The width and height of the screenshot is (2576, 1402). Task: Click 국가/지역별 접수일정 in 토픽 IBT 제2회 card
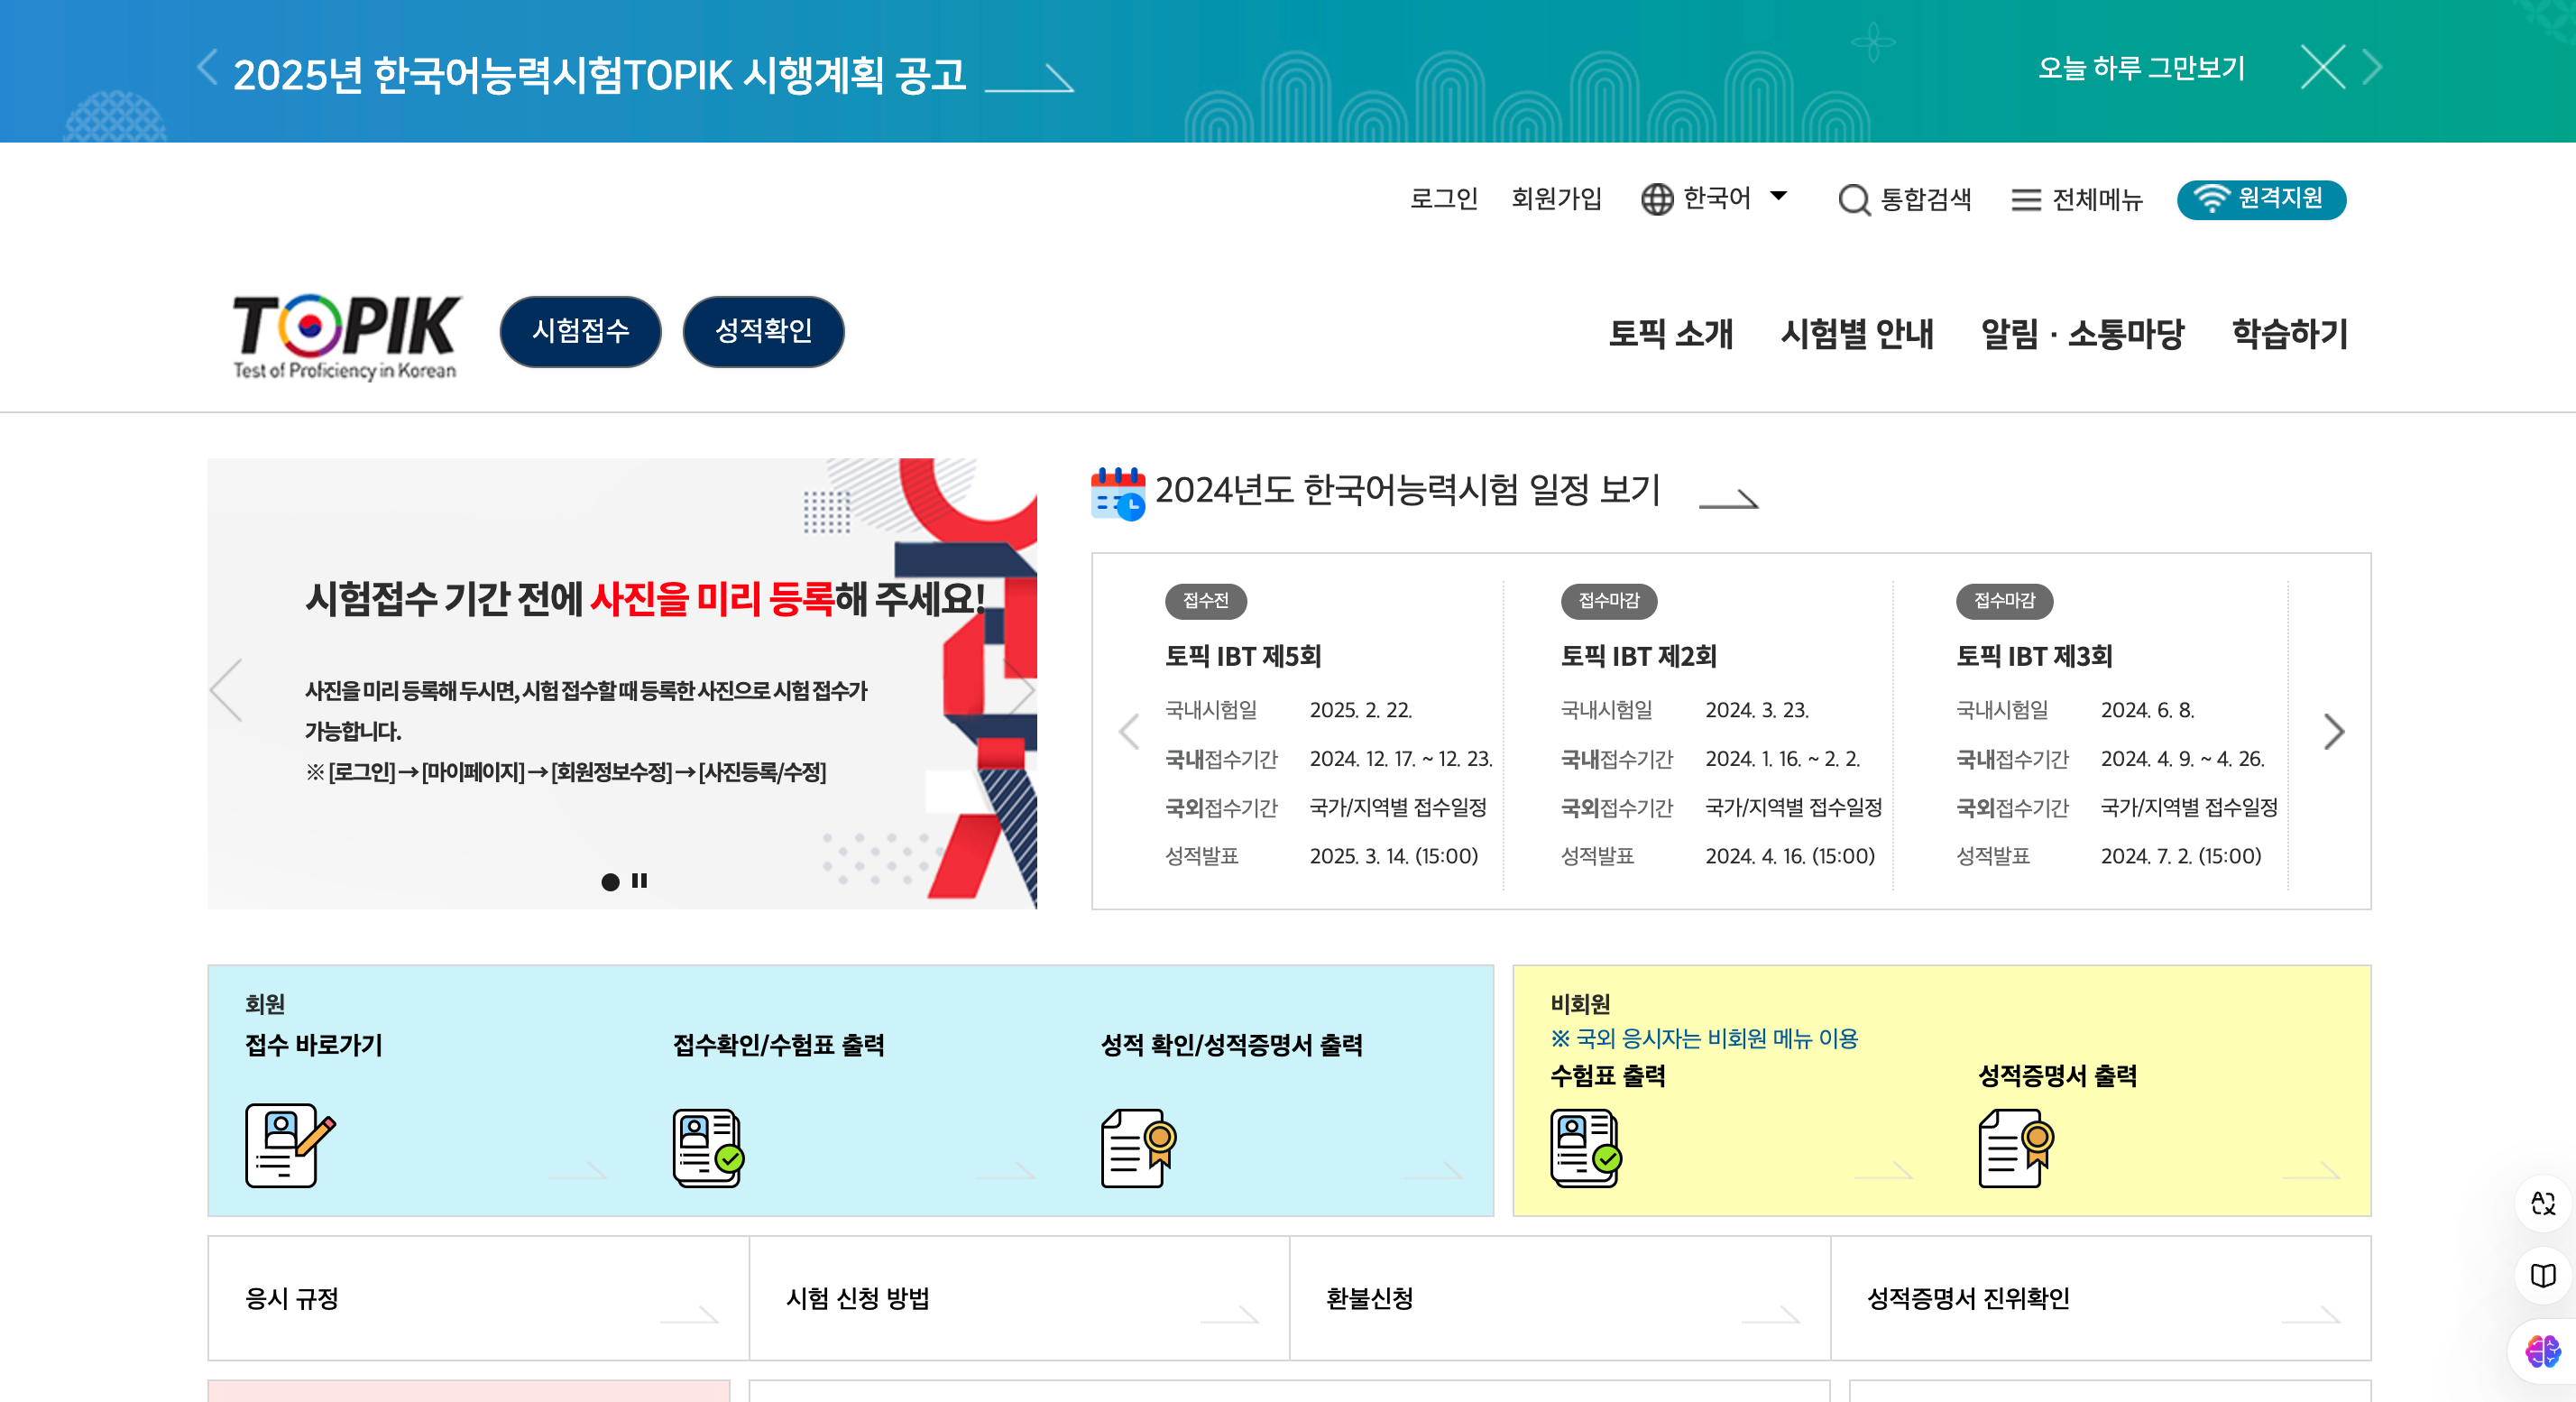tap(1794, 807)
